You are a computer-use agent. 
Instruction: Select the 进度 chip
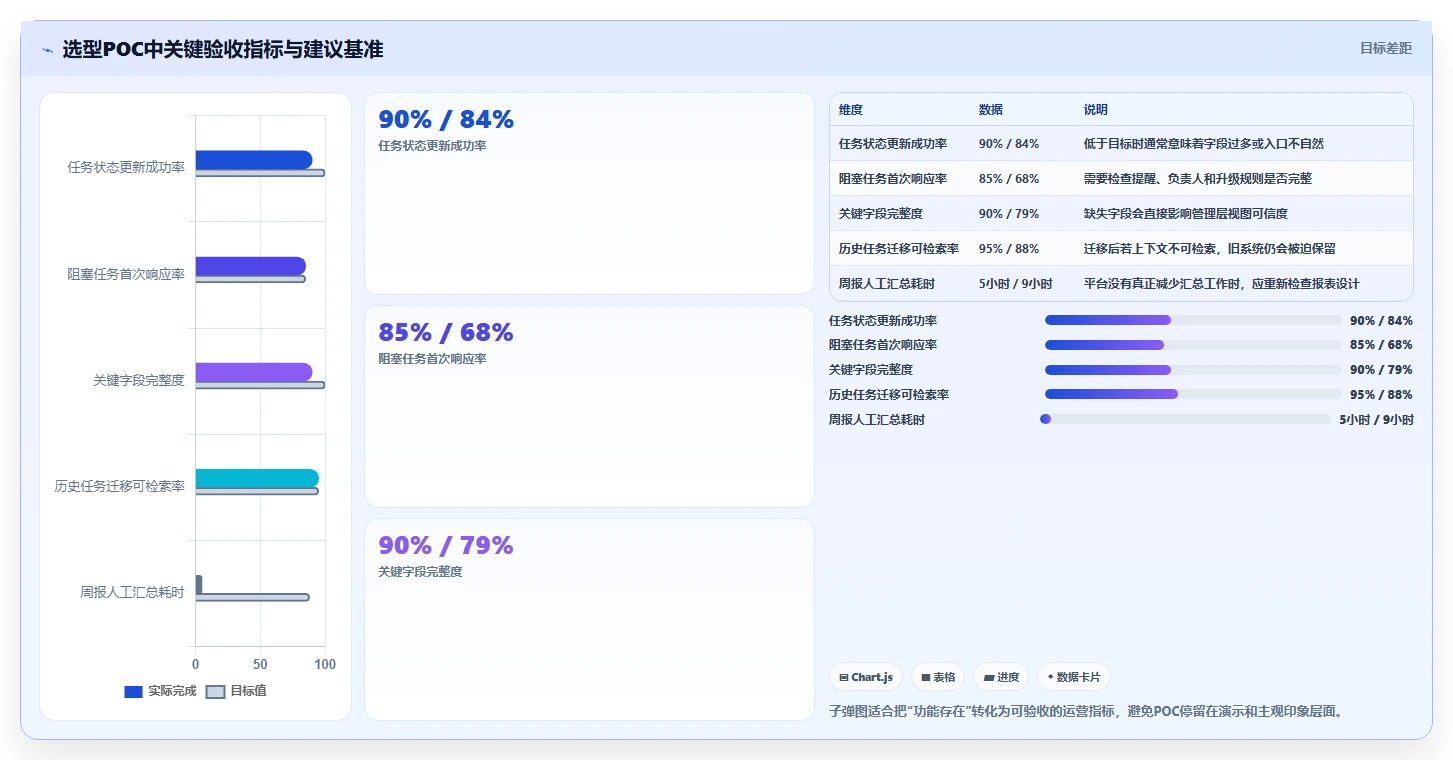pyautogui.click(x=1001, y=677)
